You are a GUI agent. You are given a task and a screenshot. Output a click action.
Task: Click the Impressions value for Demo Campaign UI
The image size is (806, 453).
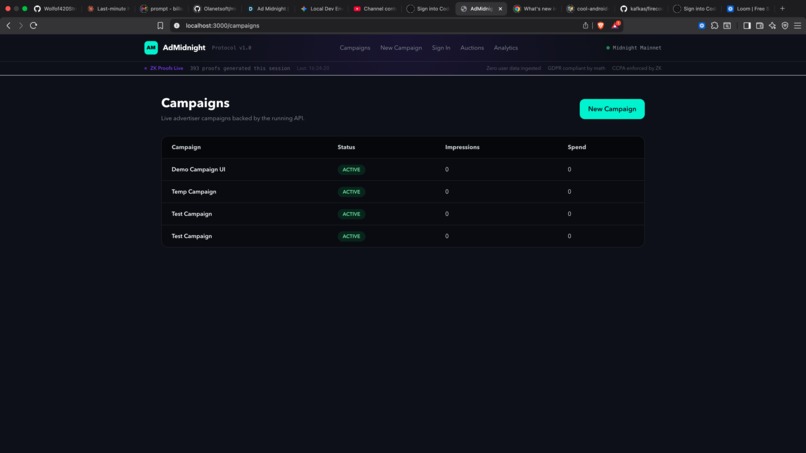[447, 170]
